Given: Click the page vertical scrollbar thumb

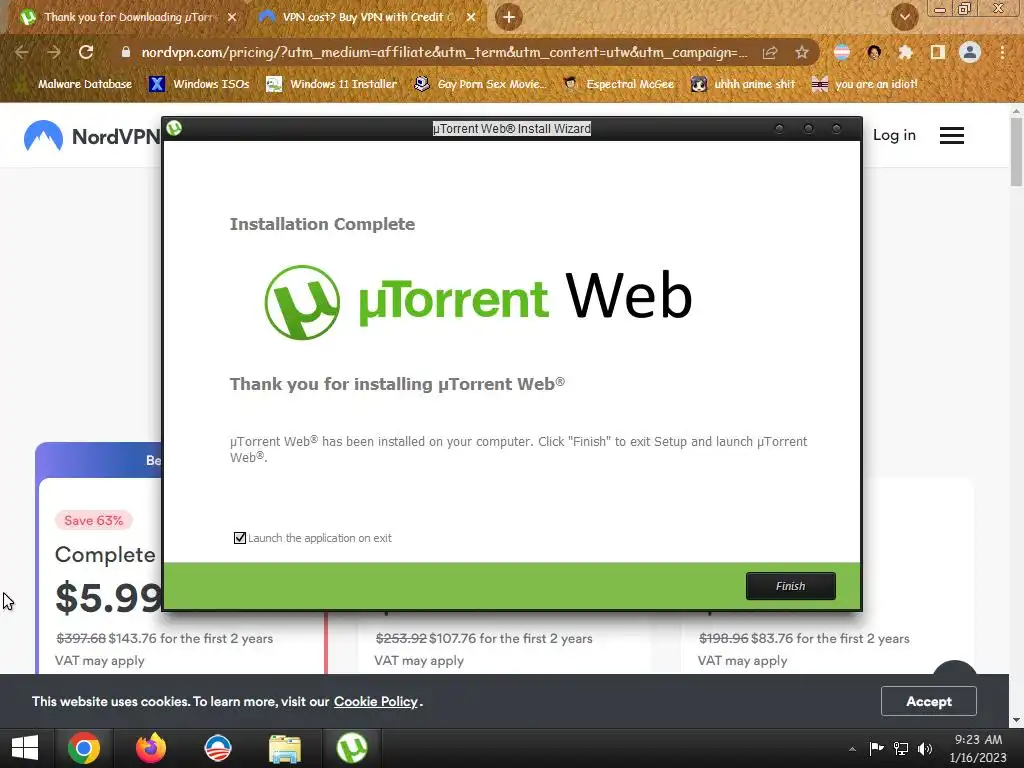Looking at the screenshot, I should (1016, 153).
